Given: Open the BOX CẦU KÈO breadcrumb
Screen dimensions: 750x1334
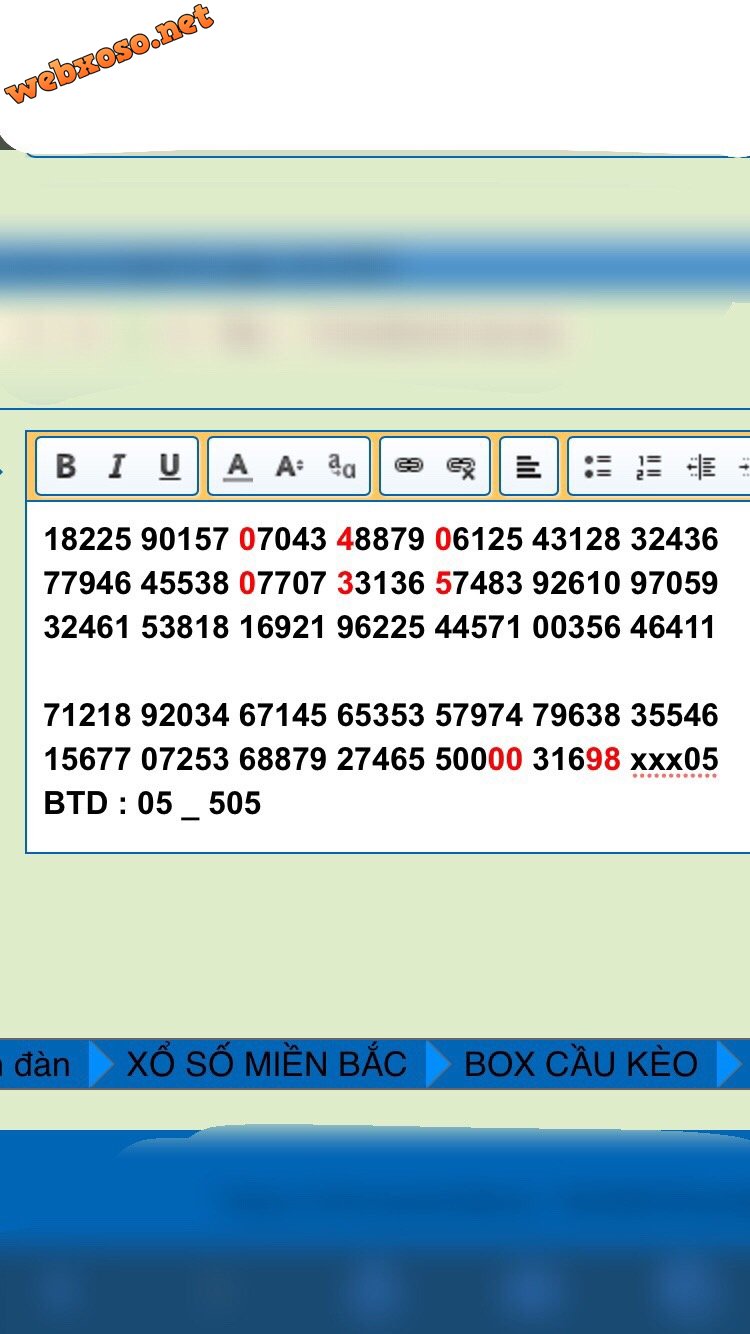Looking at the screenshot, I should (581, 1064).
